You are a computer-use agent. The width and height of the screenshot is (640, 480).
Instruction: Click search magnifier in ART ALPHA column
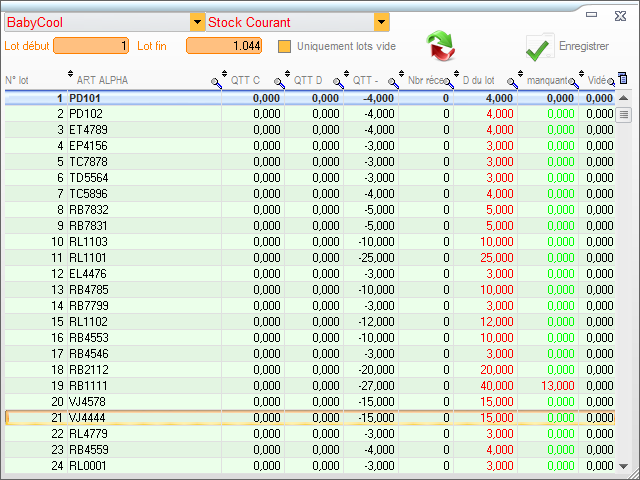[x=216, y=83]
